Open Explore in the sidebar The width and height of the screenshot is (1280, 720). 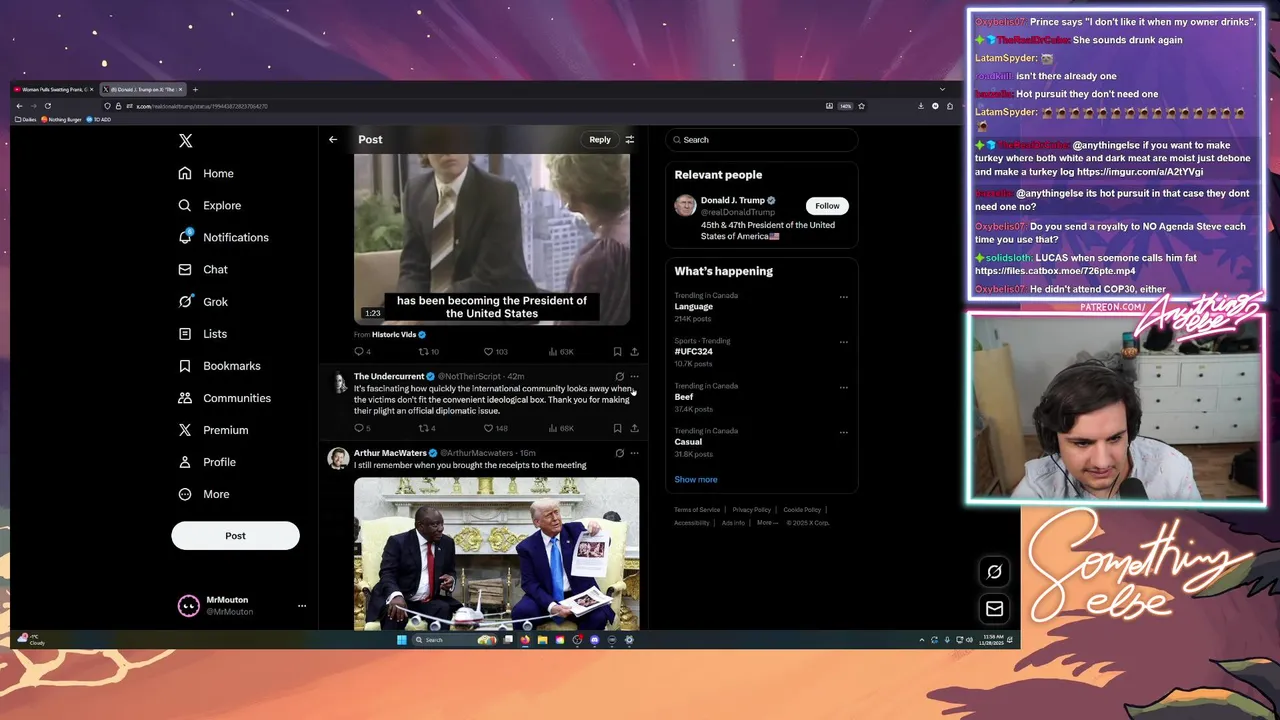[210, 205]
